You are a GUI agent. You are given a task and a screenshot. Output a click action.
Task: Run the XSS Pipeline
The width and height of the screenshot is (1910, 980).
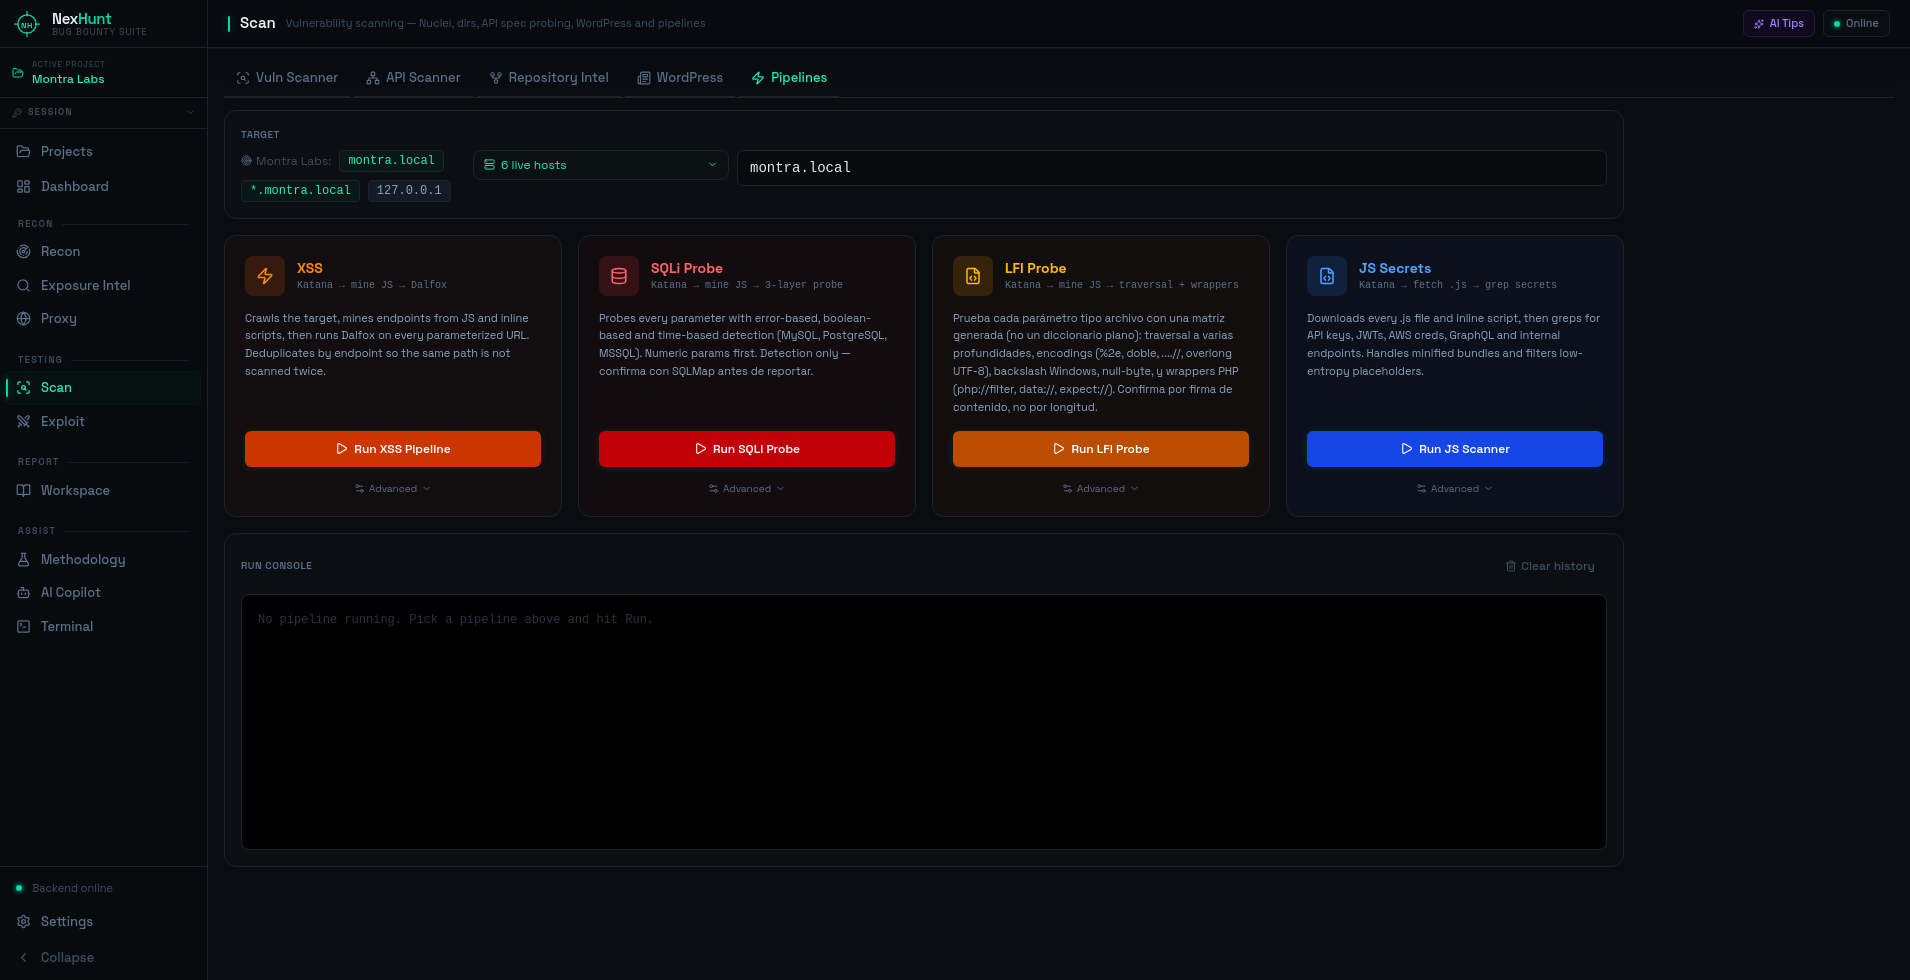click(x=393, y=449)
